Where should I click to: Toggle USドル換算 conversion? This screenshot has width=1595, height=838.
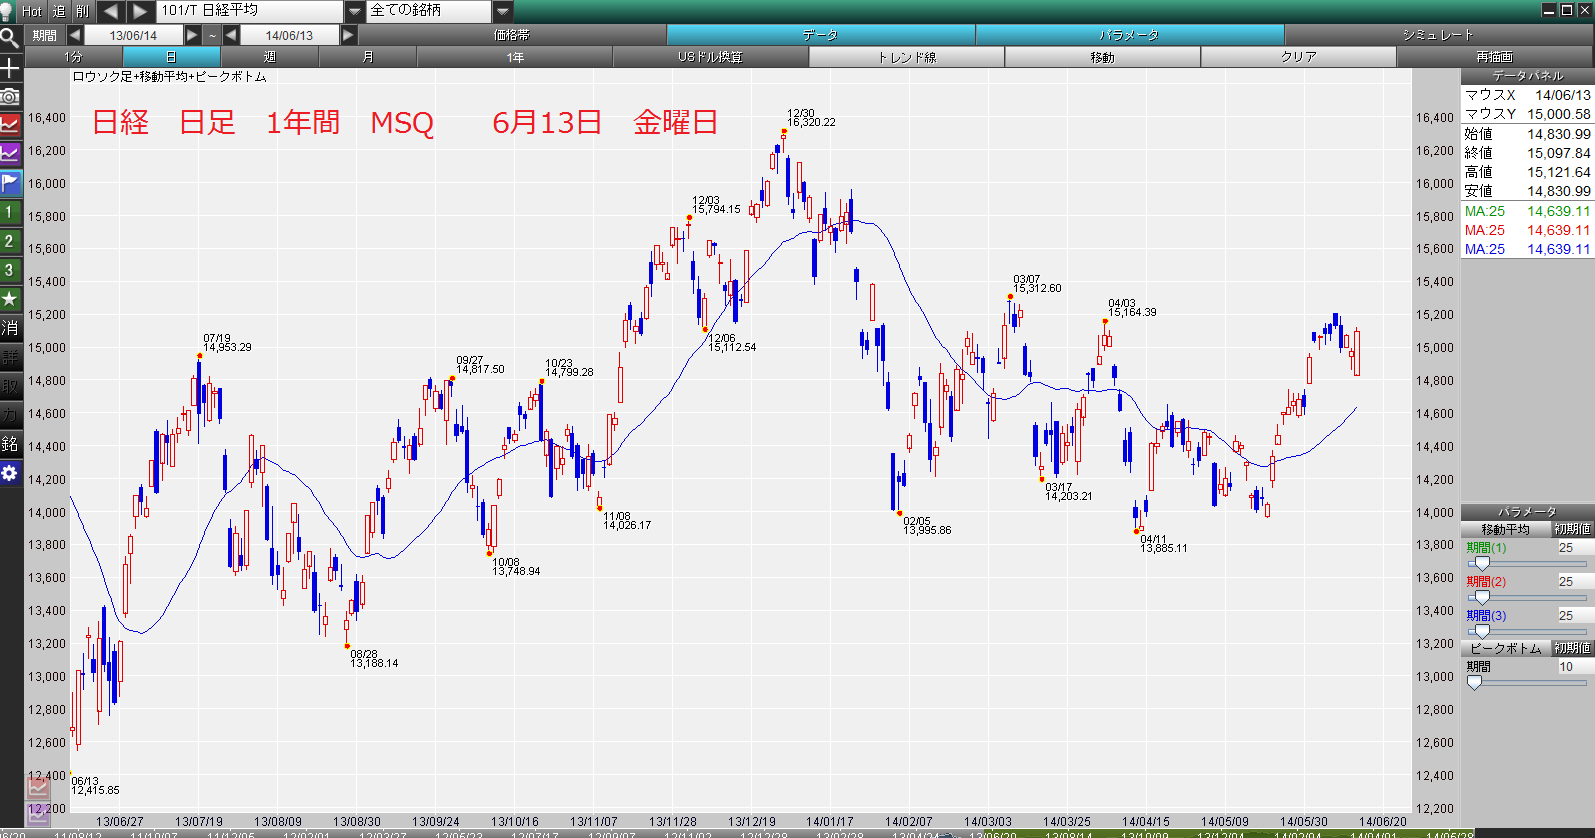710,57
